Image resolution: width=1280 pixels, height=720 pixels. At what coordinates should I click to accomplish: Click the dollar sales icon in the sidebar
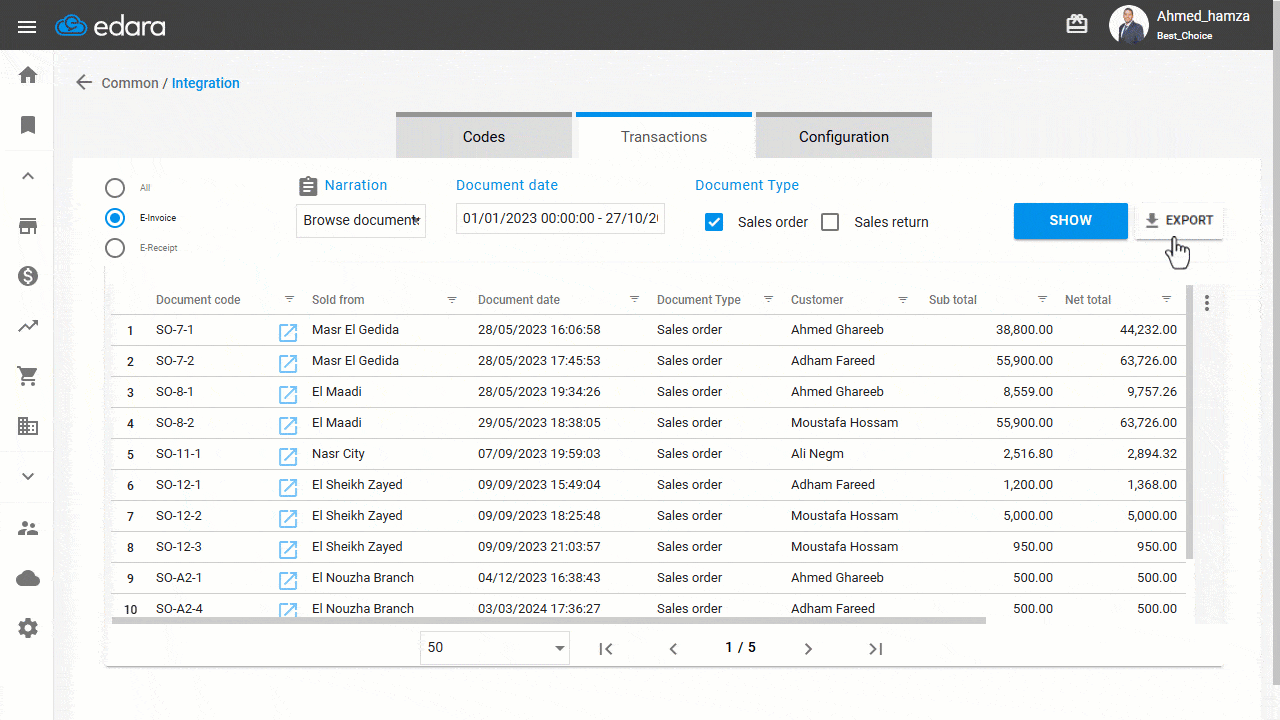coord(27,276)
